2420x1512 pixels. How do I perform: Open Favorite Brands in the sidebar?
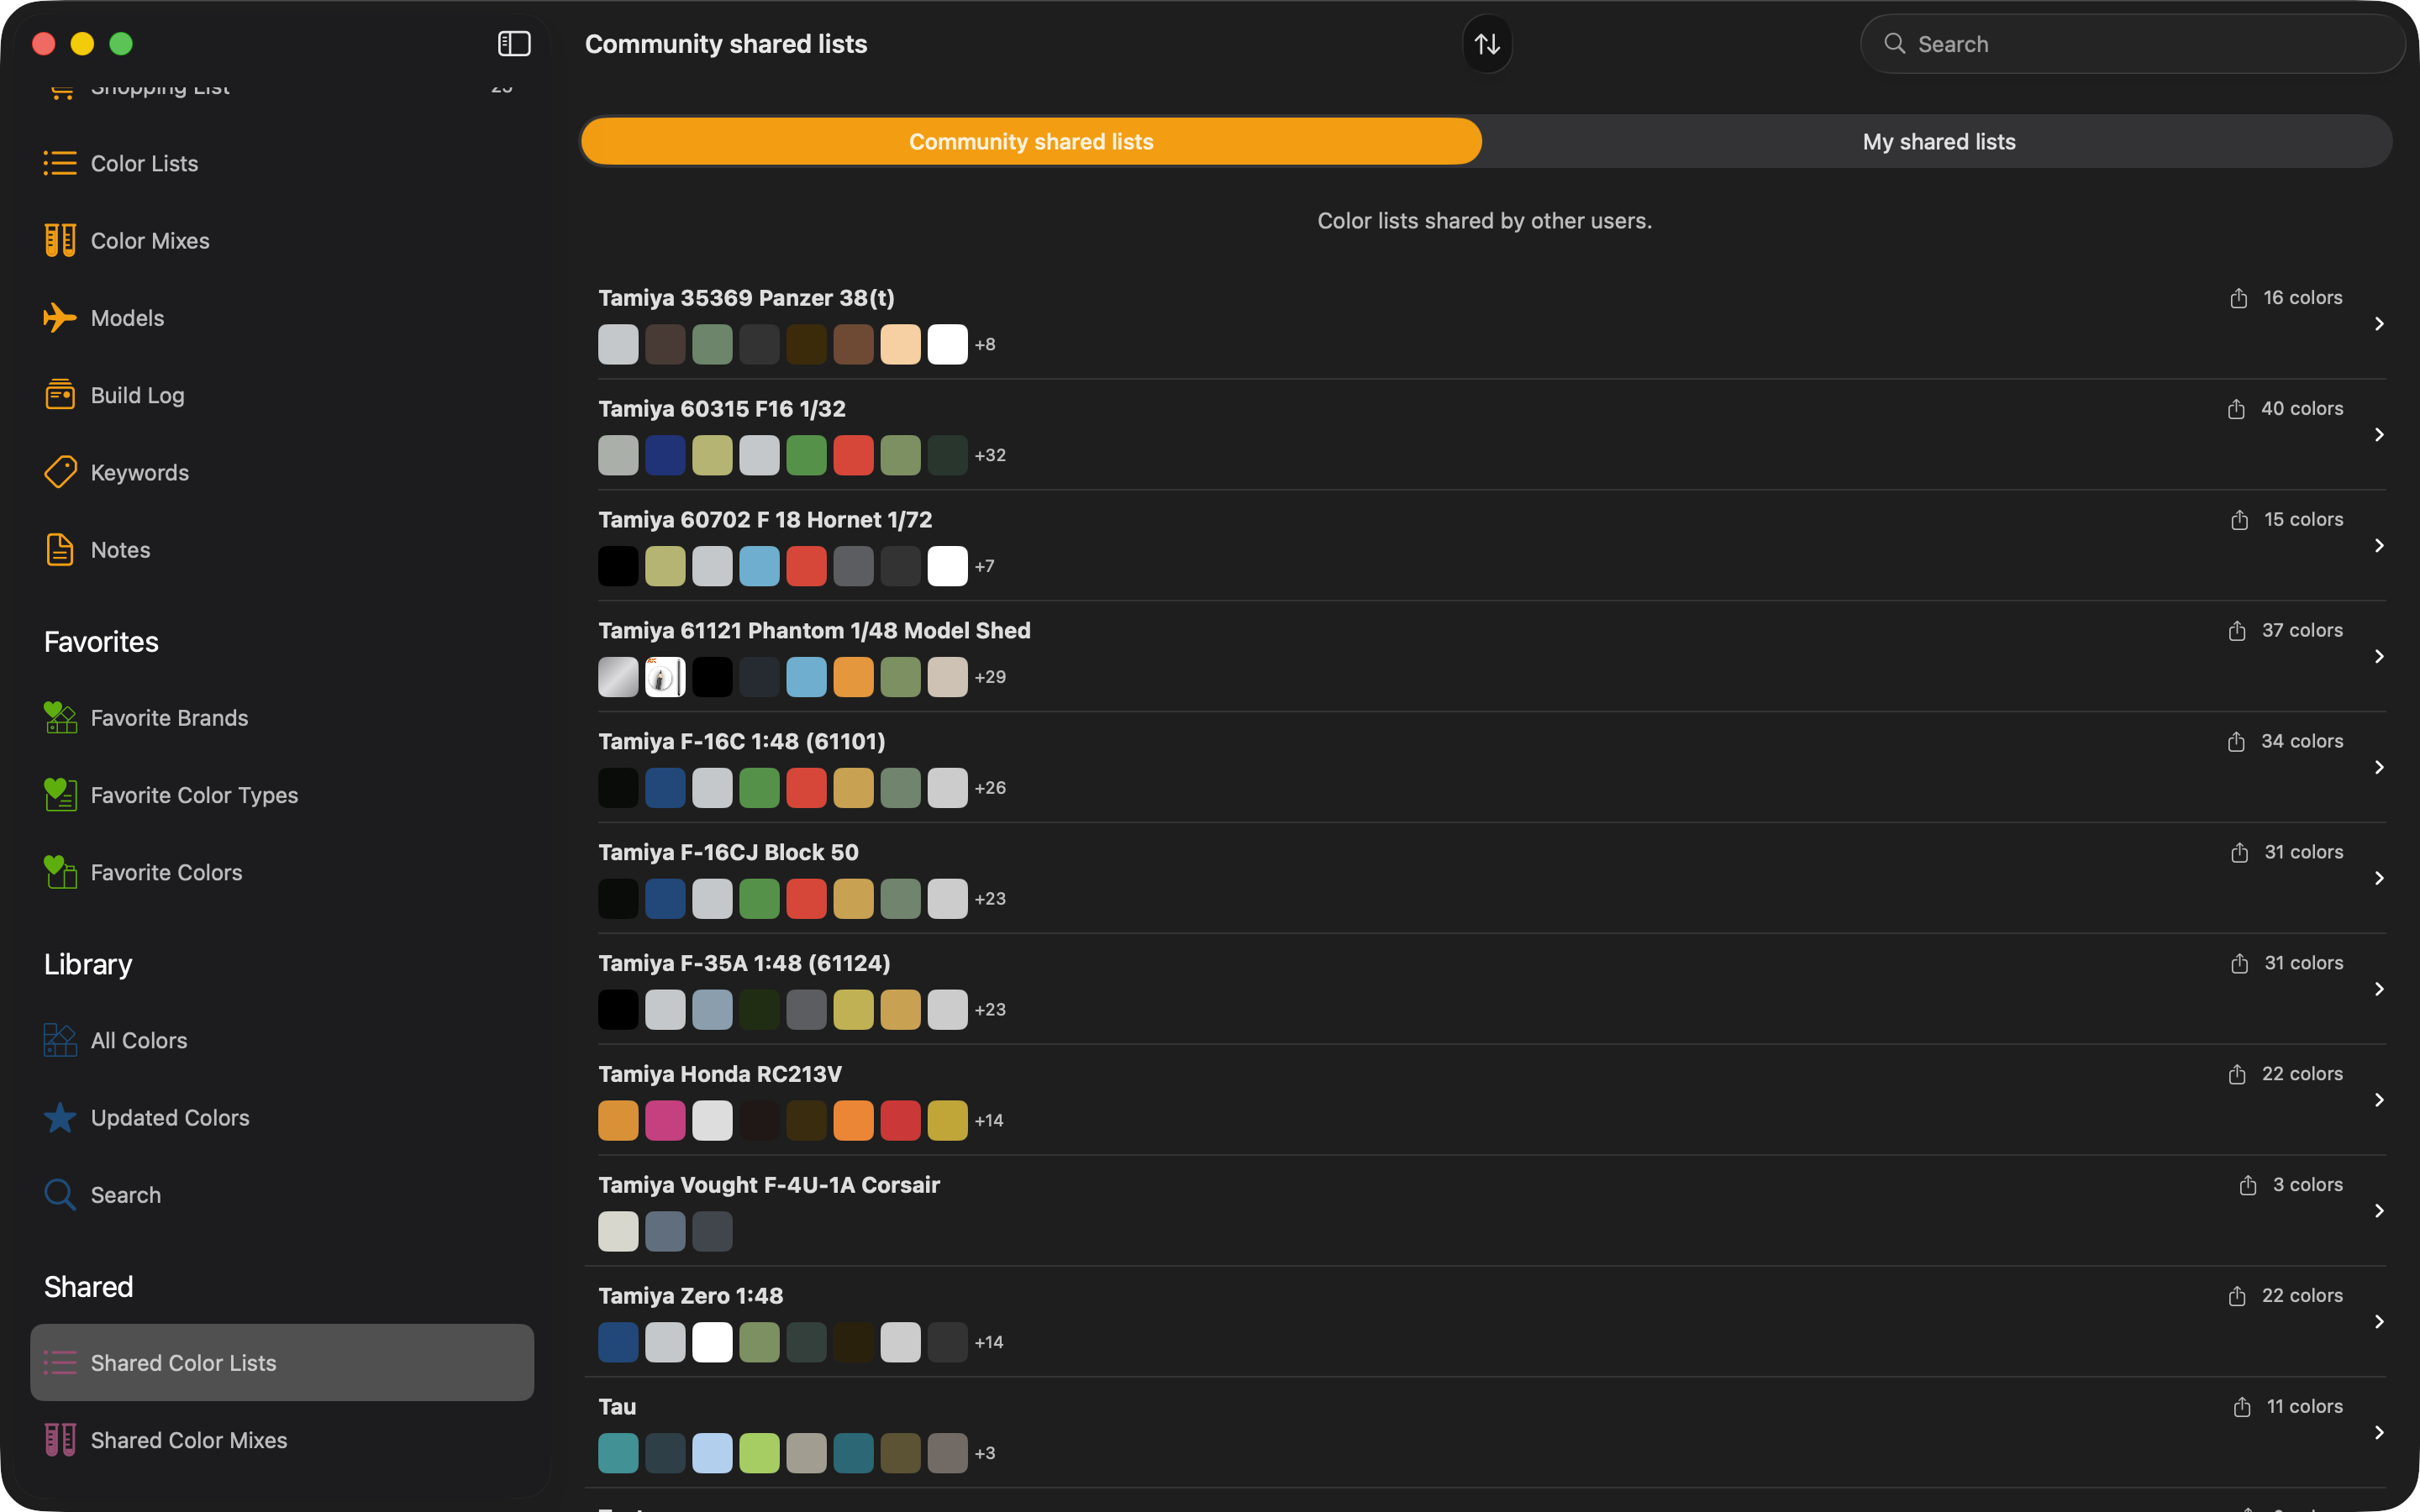point(282,717)
